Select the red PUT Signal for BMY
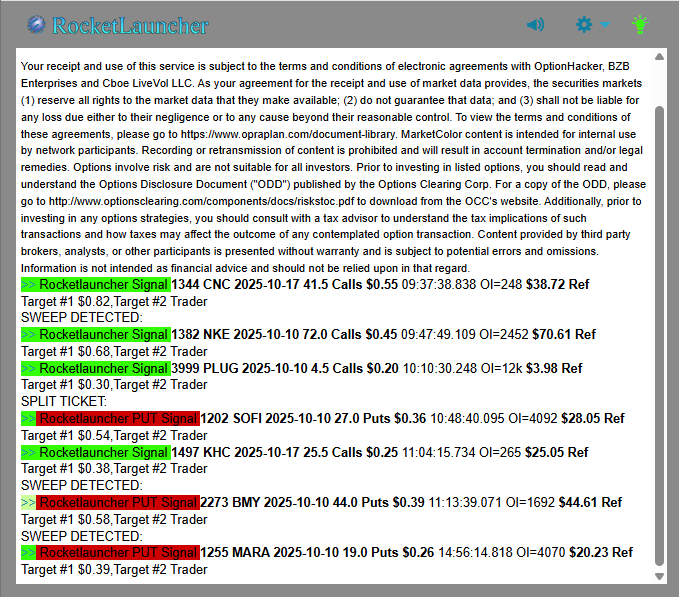The image size is (679, 597). (117, 502)
